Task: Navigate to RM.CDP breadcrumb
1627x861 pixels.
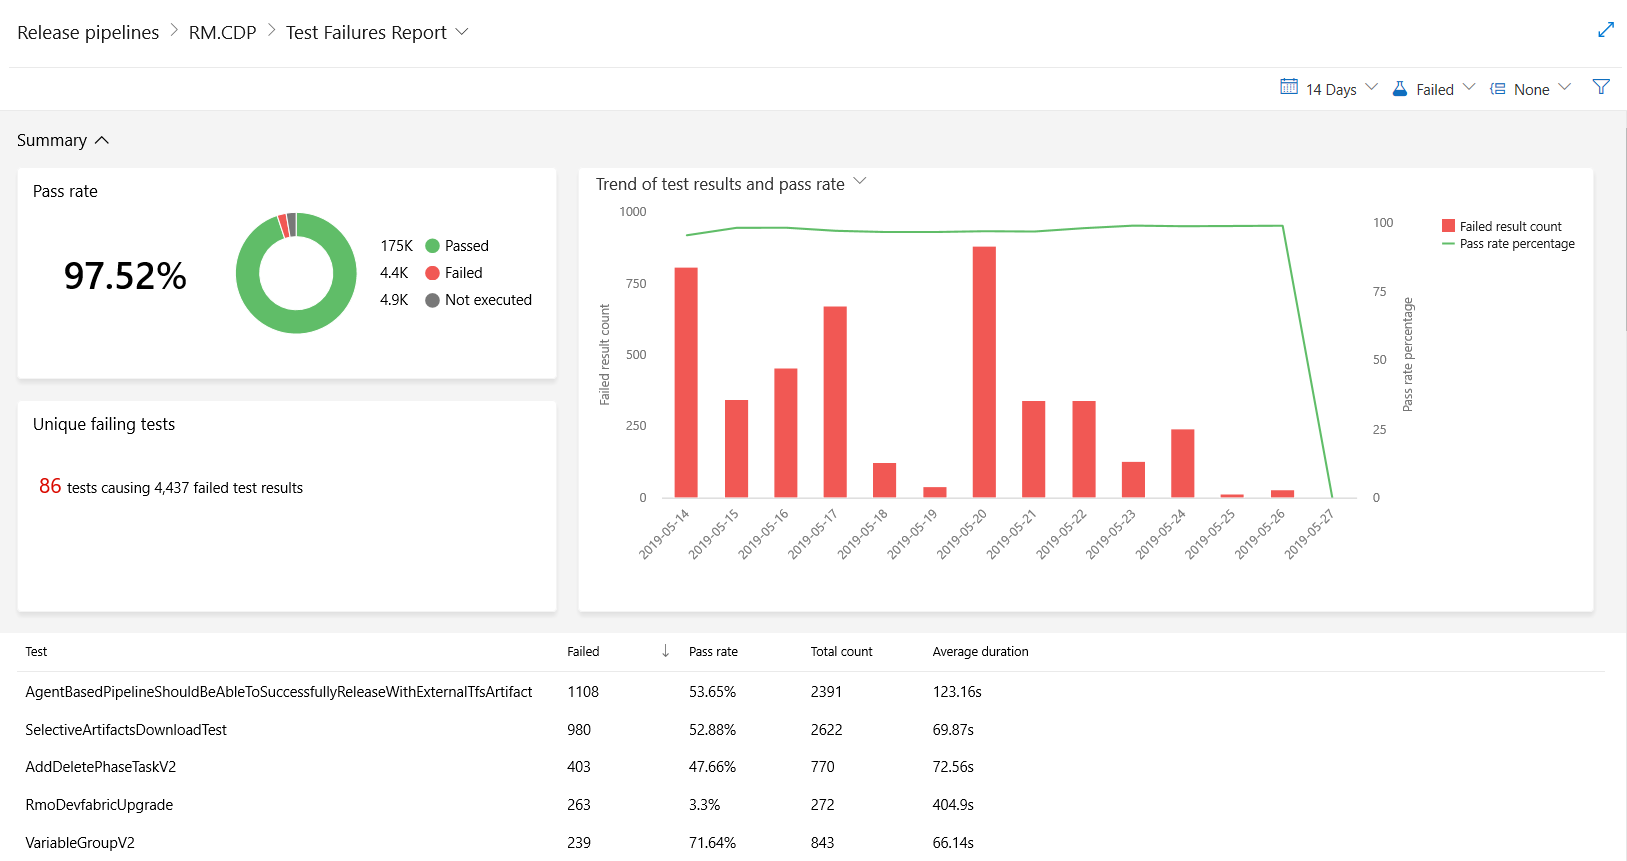Action: click(222, 33)
